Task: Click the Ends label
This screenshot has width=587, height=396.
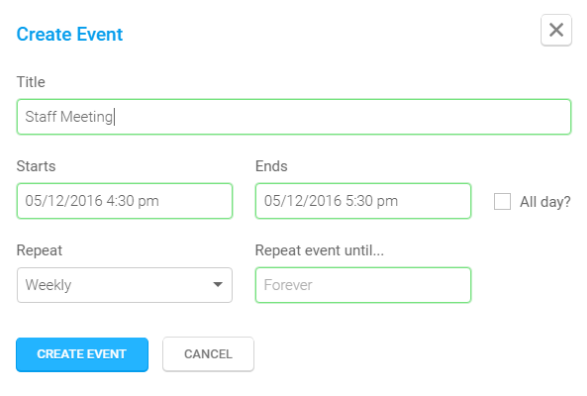Action: tap(271, 166)
